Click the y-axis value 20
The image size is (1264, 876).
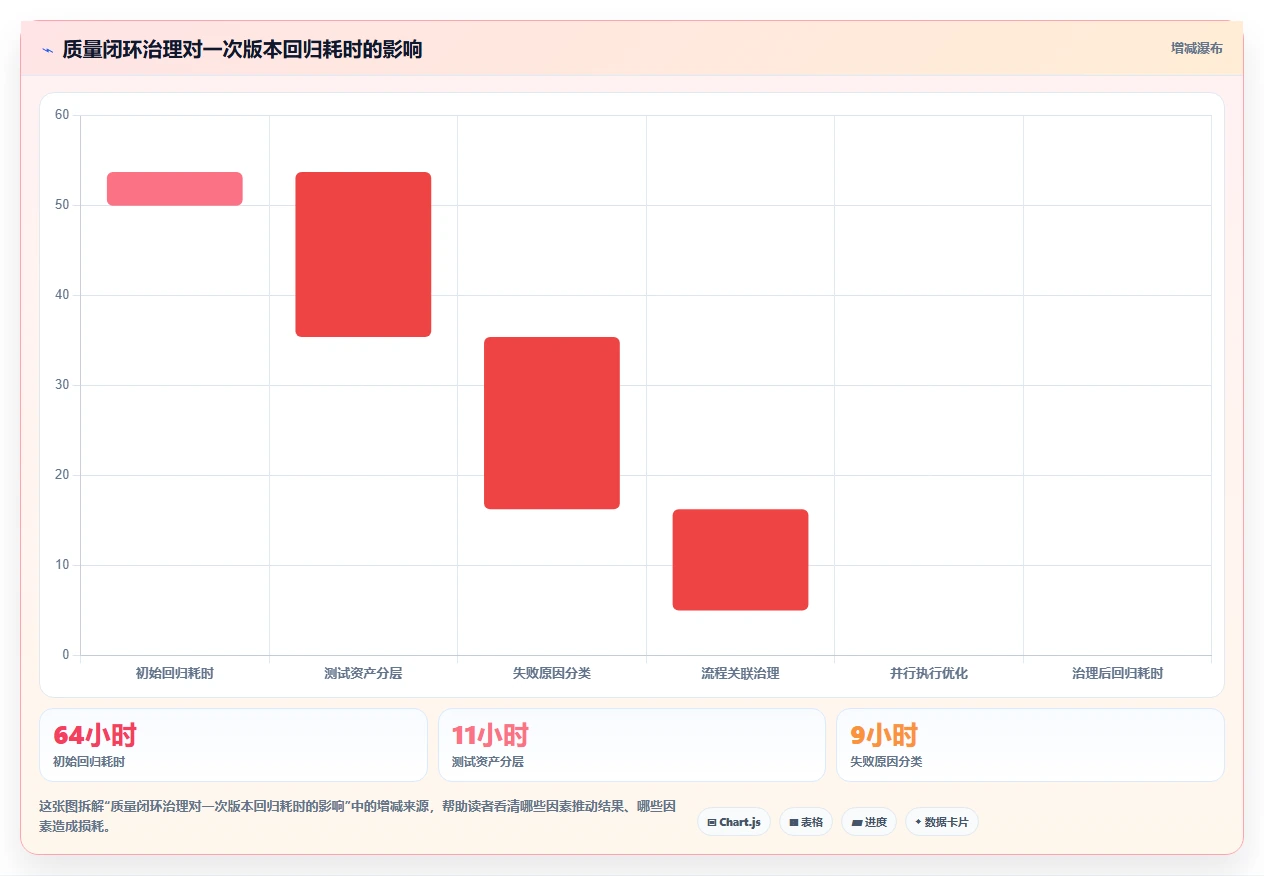pos(62,475)
